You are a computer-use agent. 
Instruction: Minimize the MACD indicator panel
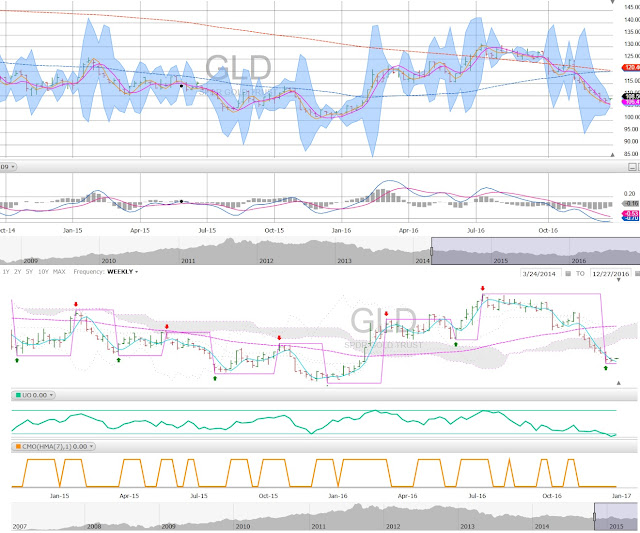tap(632, 167)
